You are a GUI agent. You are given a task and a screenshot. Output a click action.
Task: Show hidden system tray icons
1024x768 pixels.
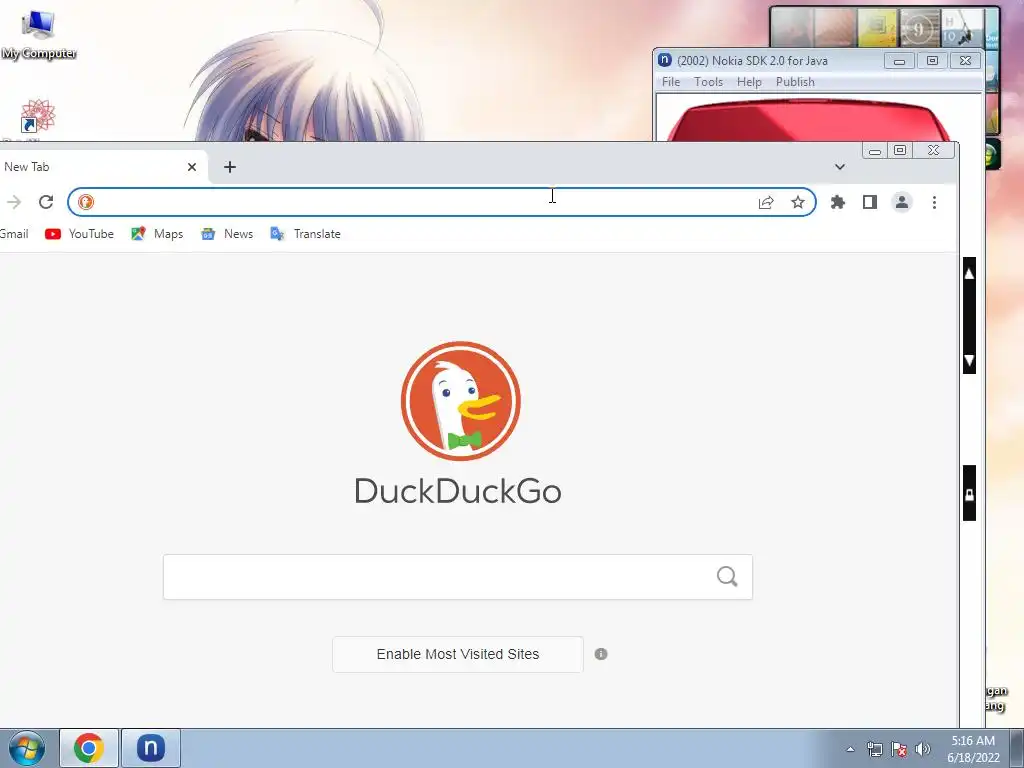click(x=850, y=750)
